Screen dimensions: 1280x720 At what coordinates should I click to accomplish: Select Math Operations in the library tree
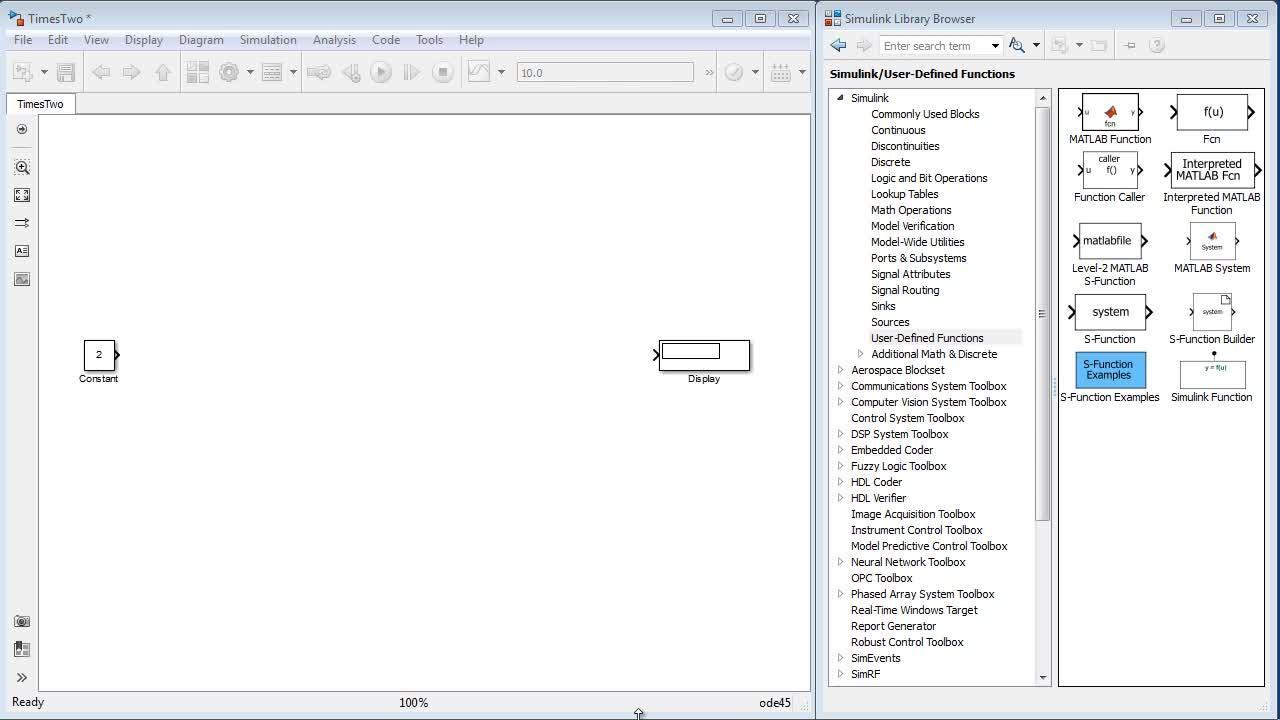911,210
